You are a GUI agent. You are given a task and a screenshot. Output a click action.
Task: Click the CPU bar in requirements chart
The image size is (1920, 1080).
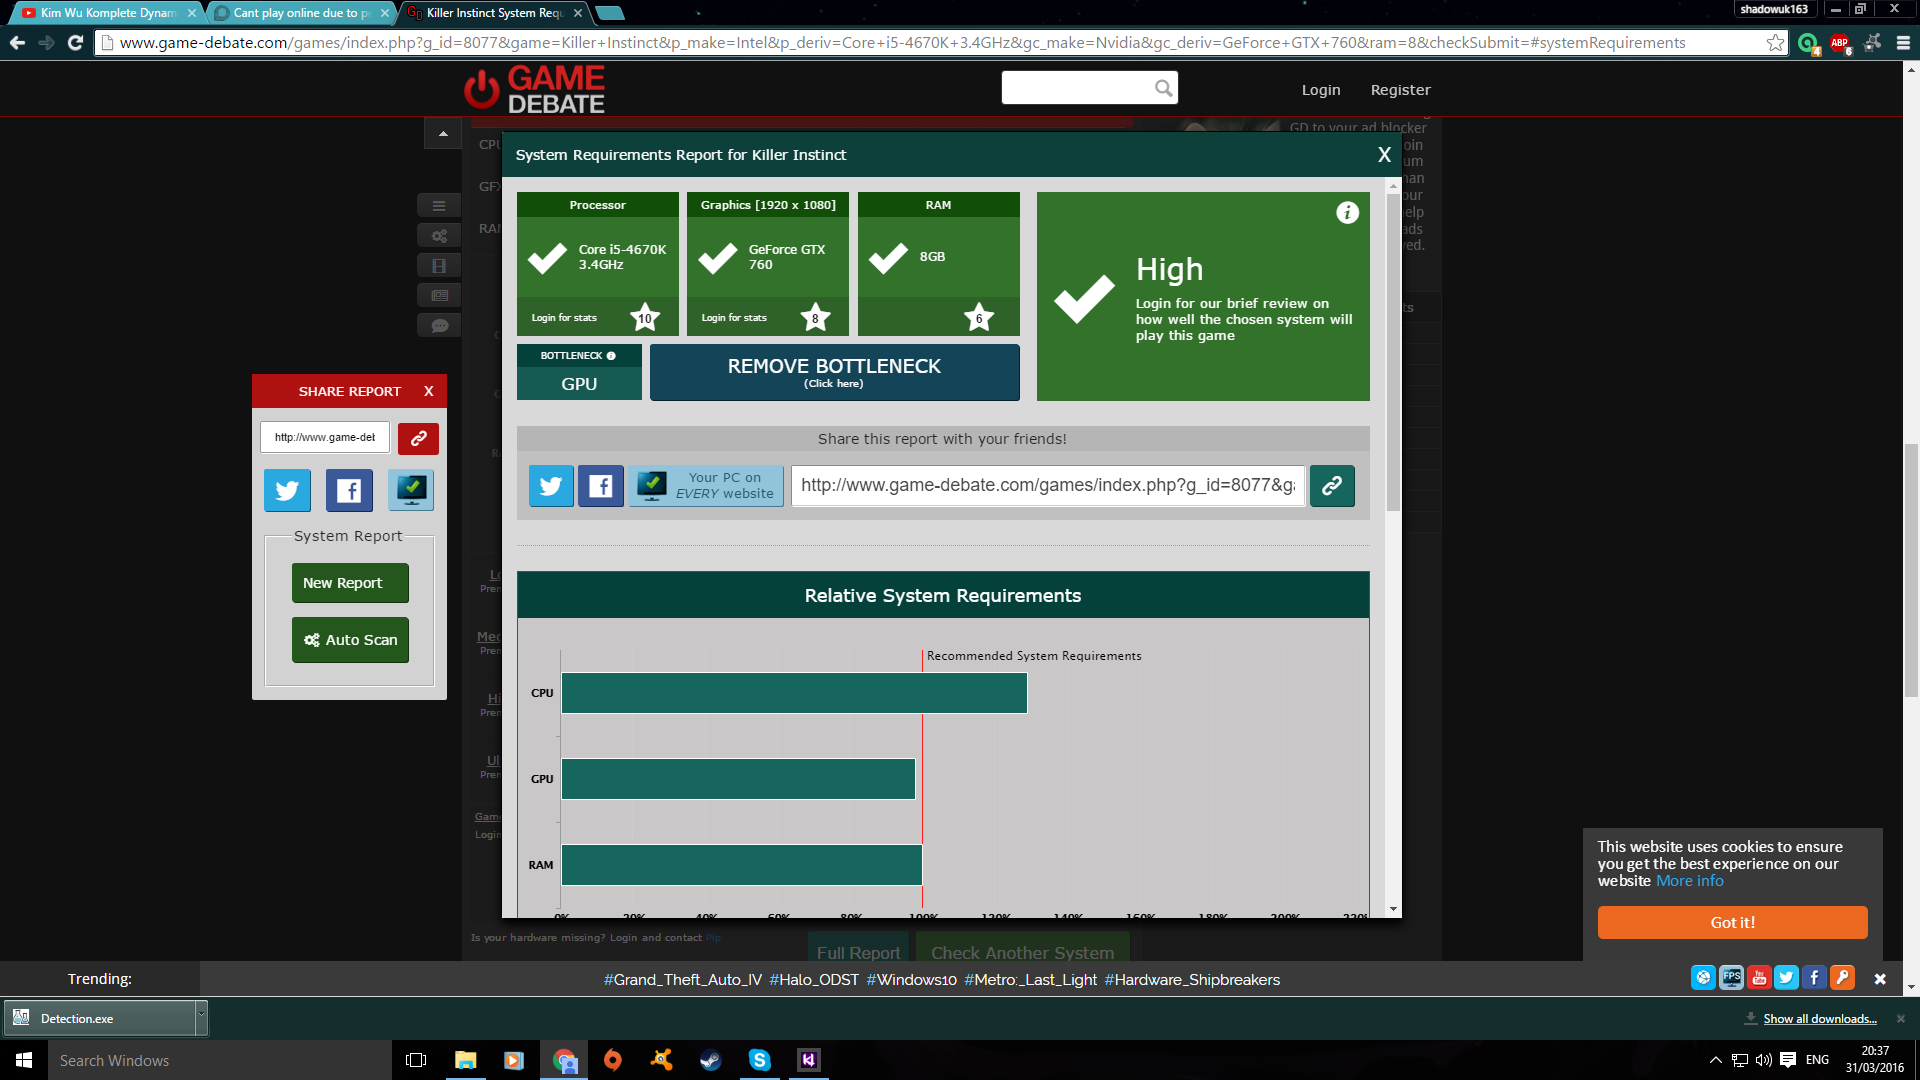(x=794, y=693)
